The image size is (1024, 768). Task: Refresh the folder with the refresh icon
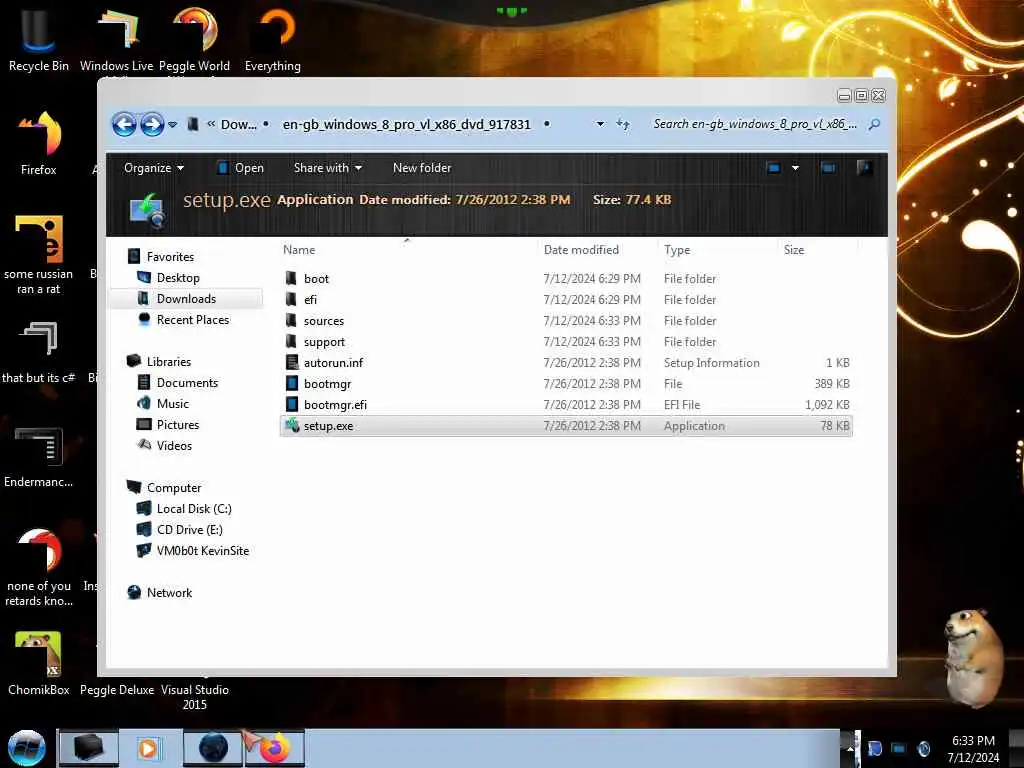pos(623,124)
